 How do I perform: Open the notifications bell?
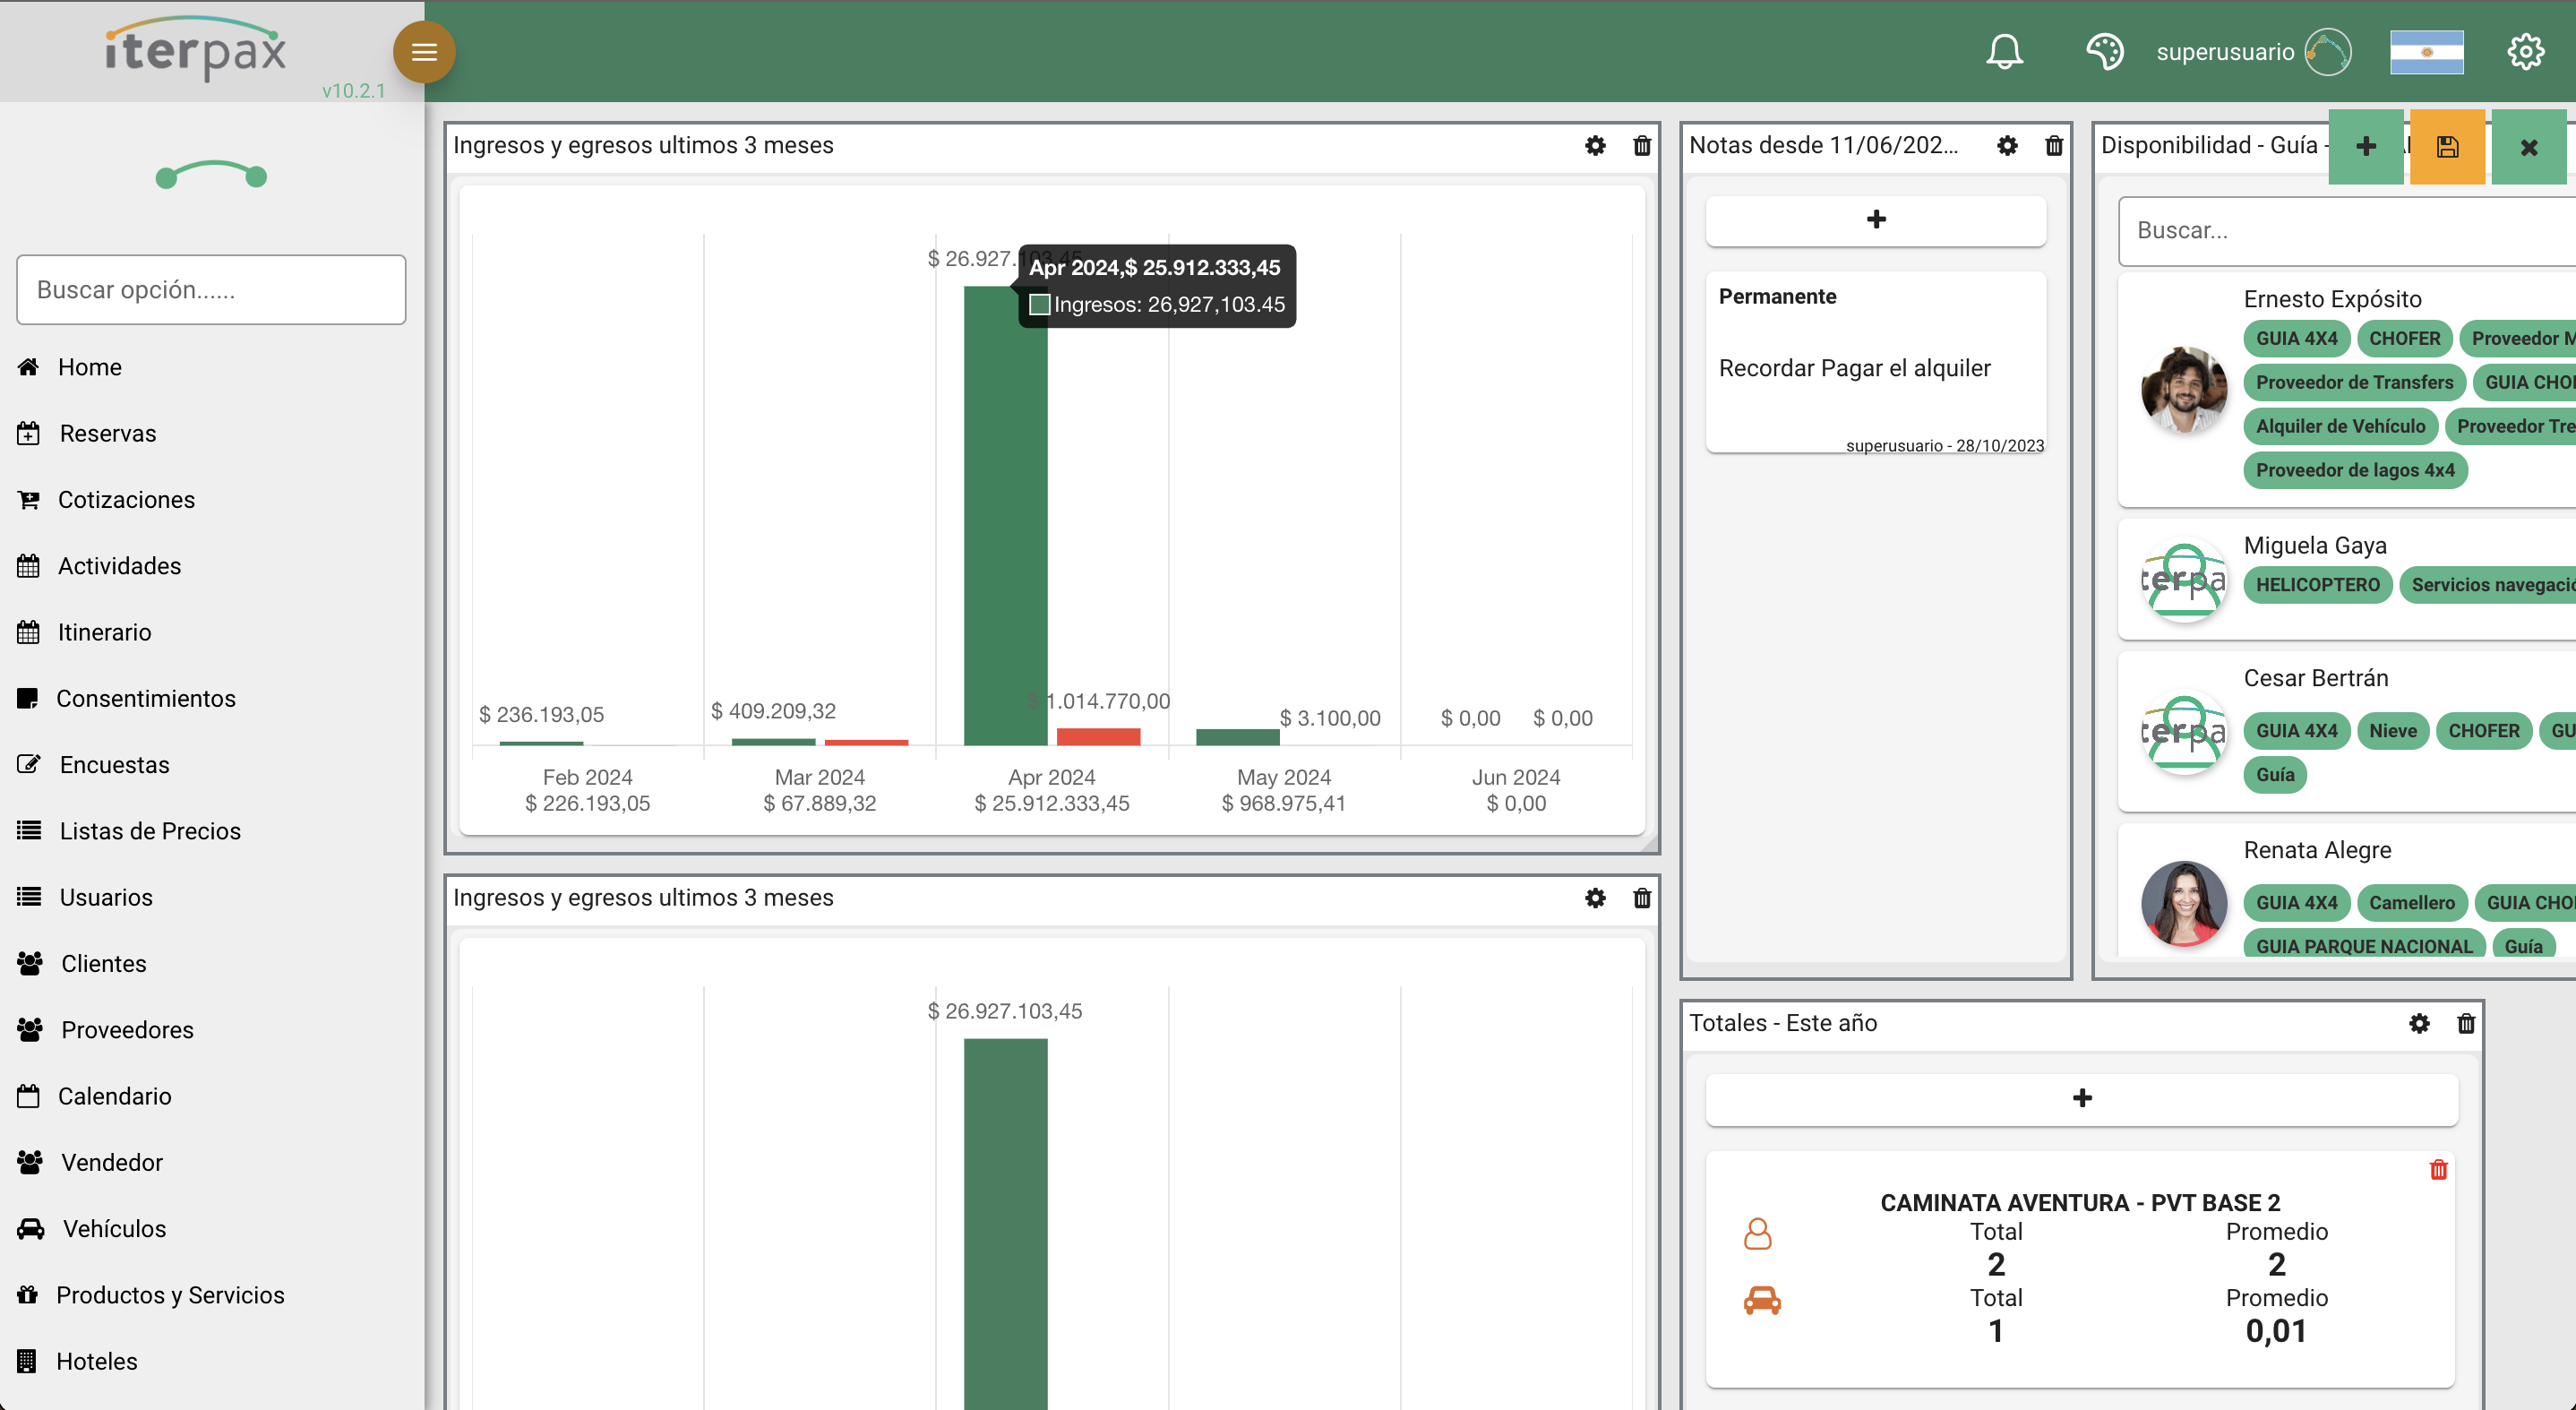(2004, 52)
